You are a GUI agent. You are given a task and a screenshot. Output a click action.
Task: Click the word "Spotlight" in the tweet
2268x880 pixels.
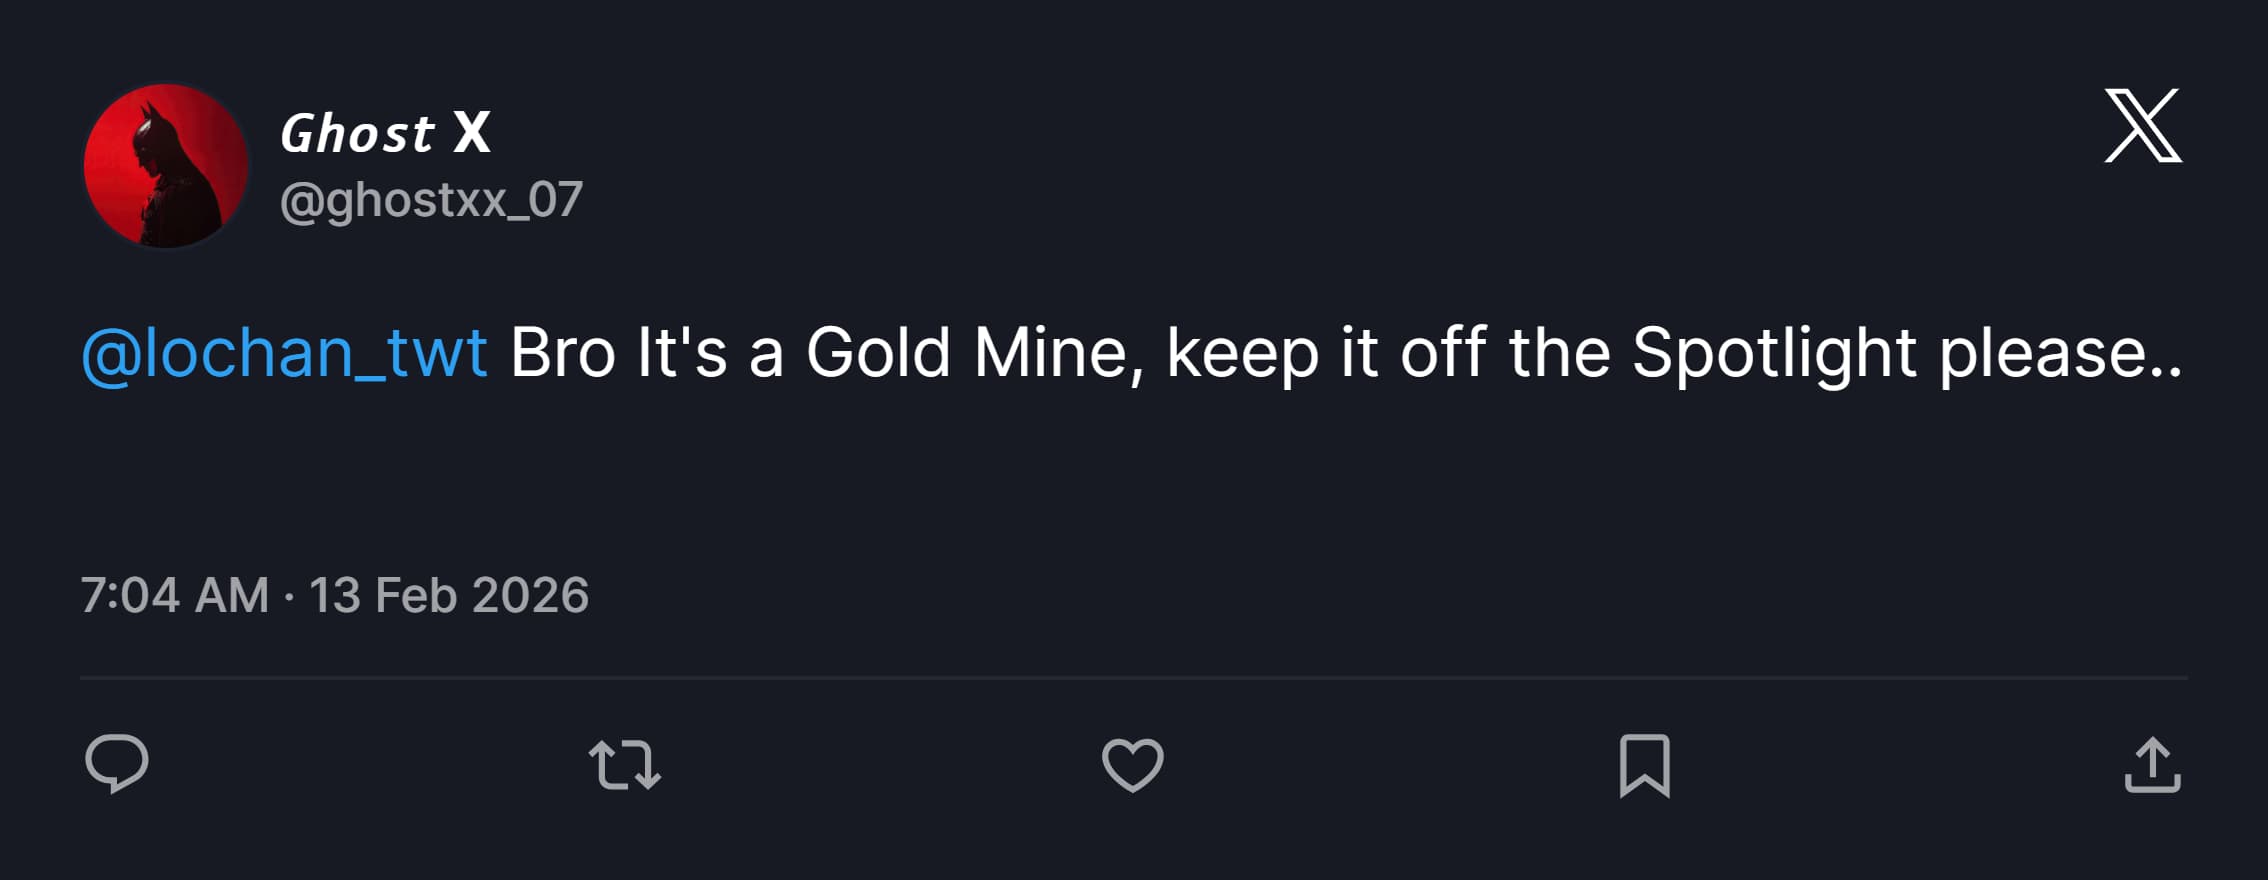click(1774, 355)
